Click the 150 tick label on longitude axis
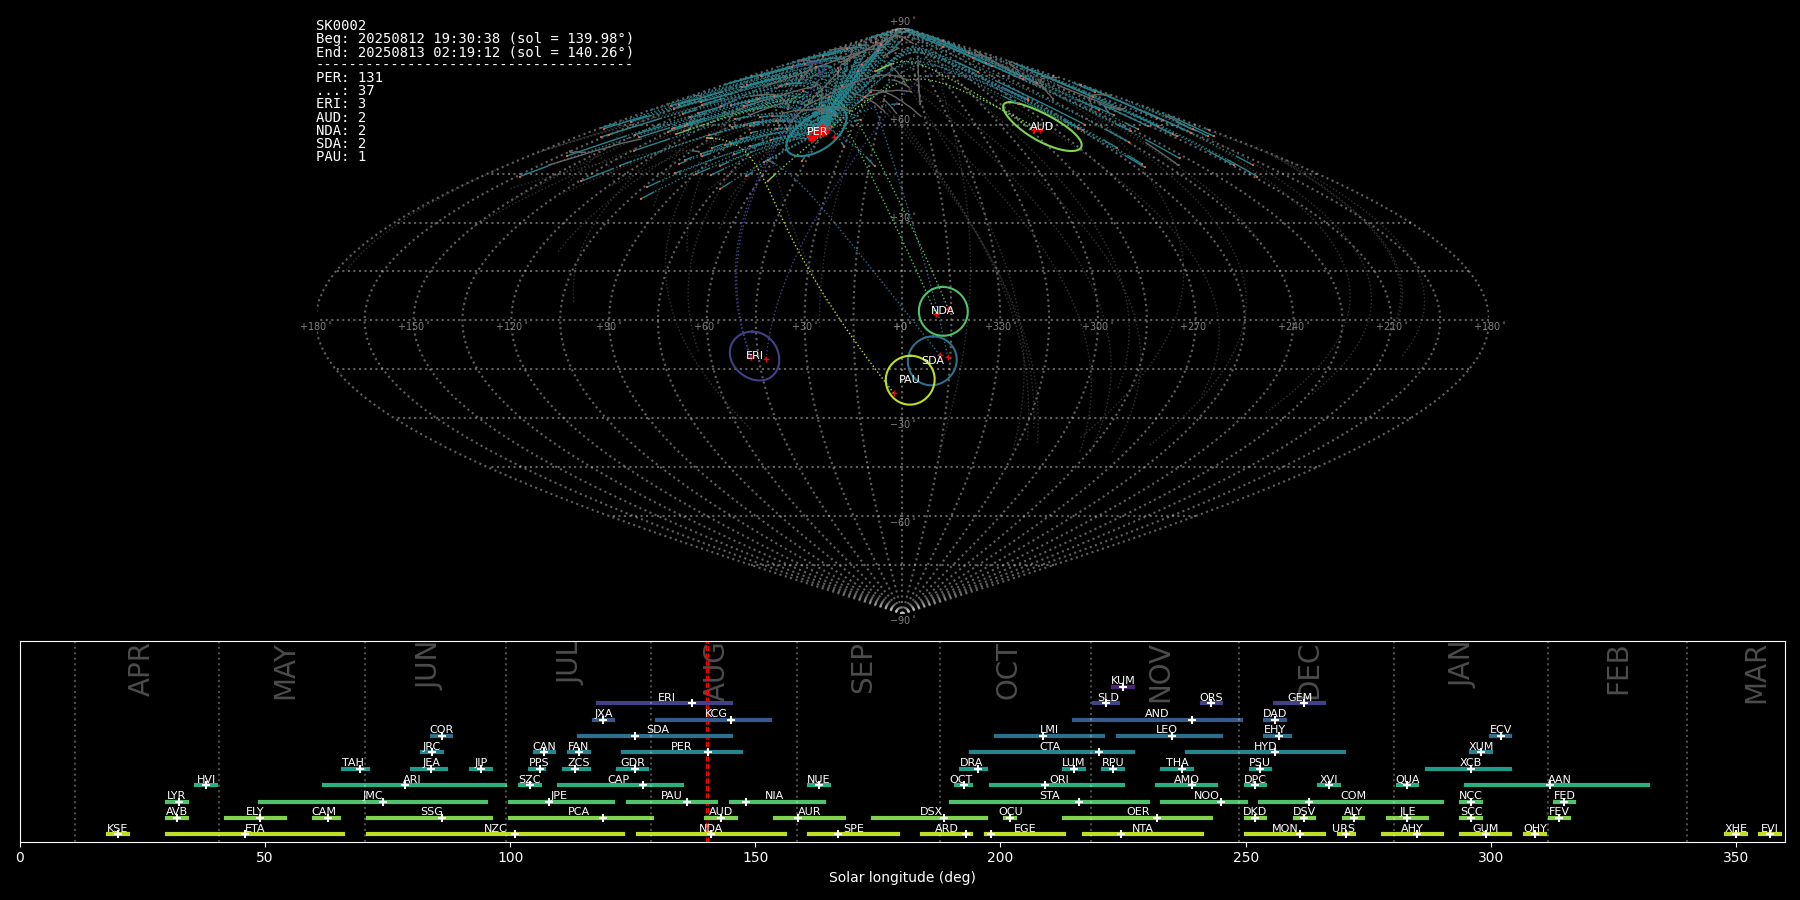The image size is (1800, 900). [755, 857]
